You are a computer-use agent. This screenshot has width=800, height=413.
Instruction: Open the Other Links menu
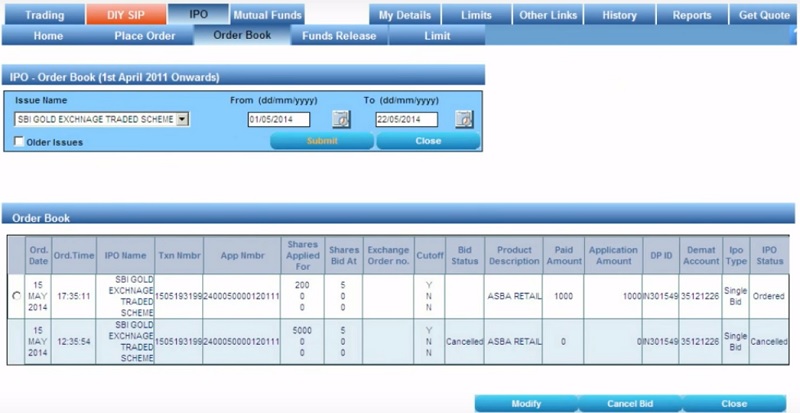(548, 15)
